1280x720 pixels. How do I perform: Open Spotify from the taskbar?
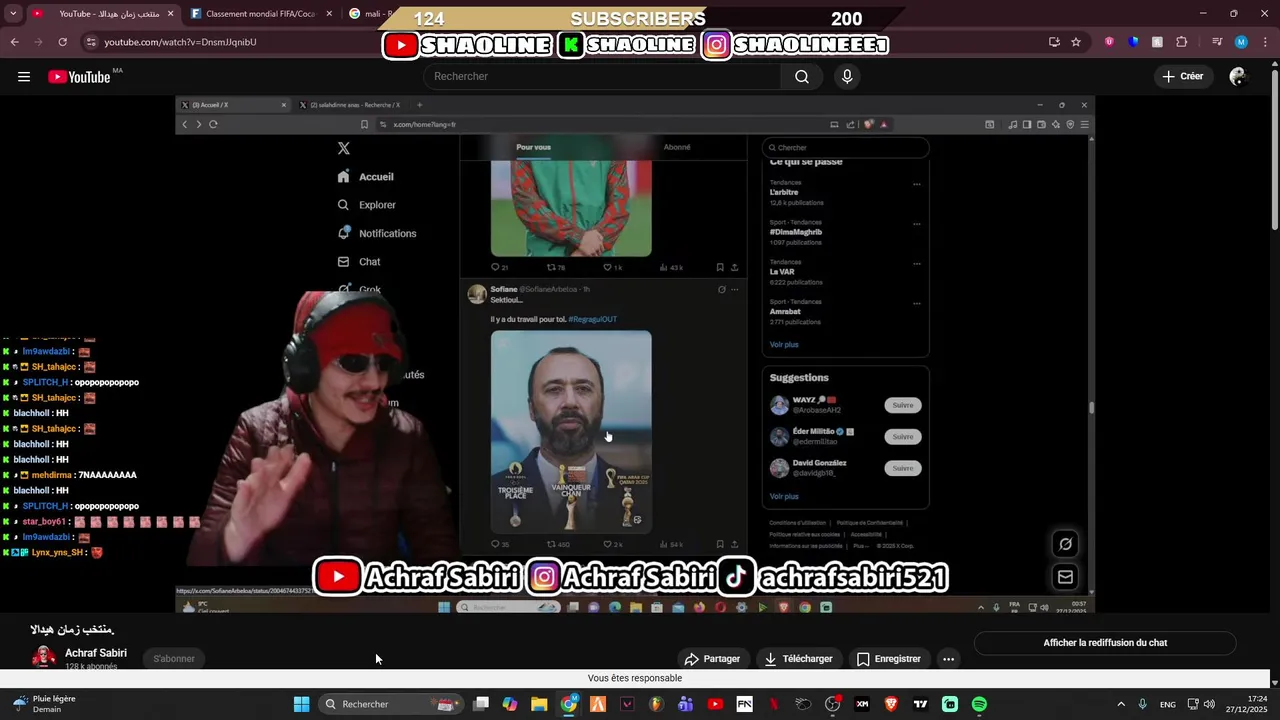click(x=979, y=704)
